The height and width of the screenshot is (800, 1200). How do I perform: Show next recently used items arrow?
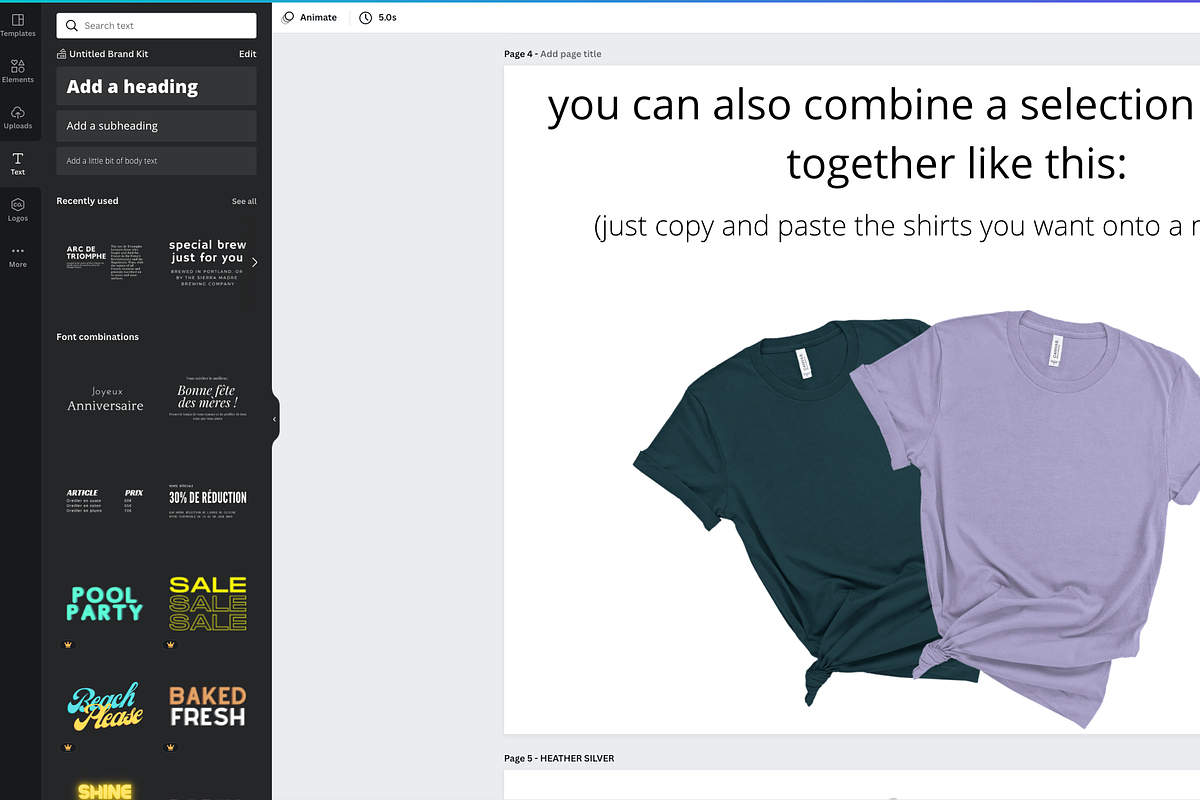click(x=254, y=262)
